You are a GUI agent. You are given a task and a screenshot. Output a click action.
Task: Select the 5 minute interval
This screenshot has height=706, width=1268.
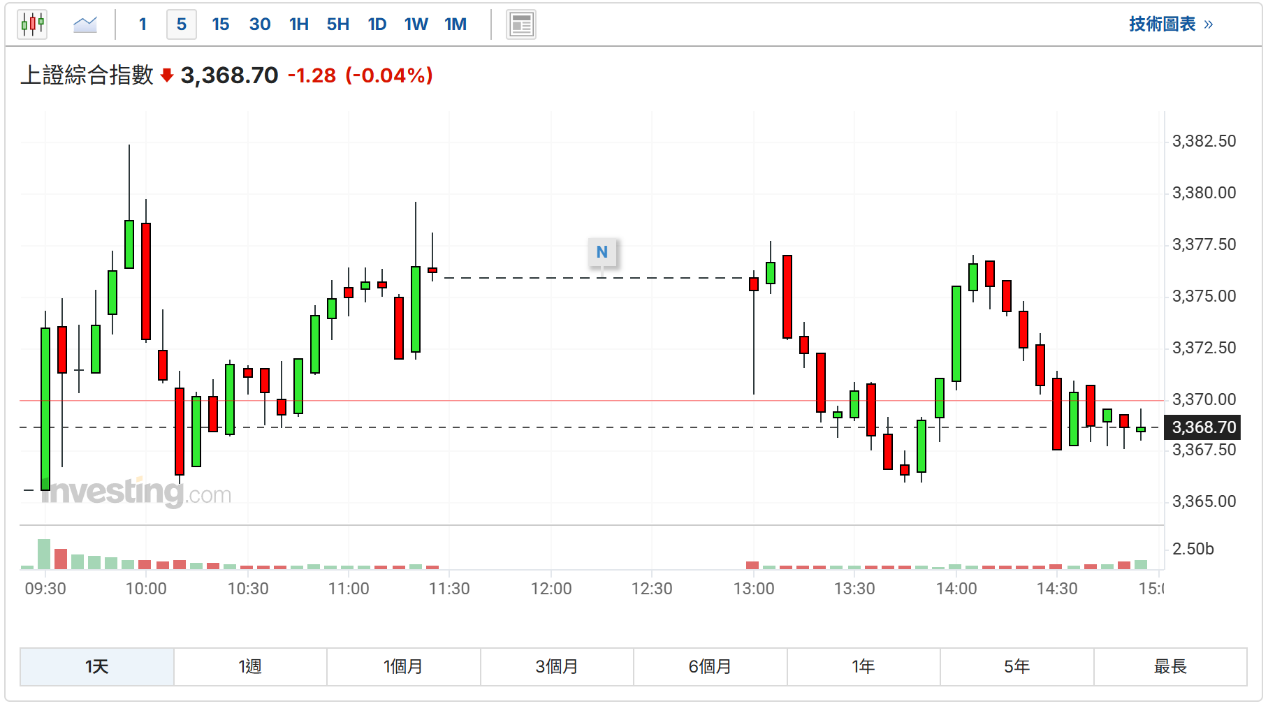click(181, 24)
